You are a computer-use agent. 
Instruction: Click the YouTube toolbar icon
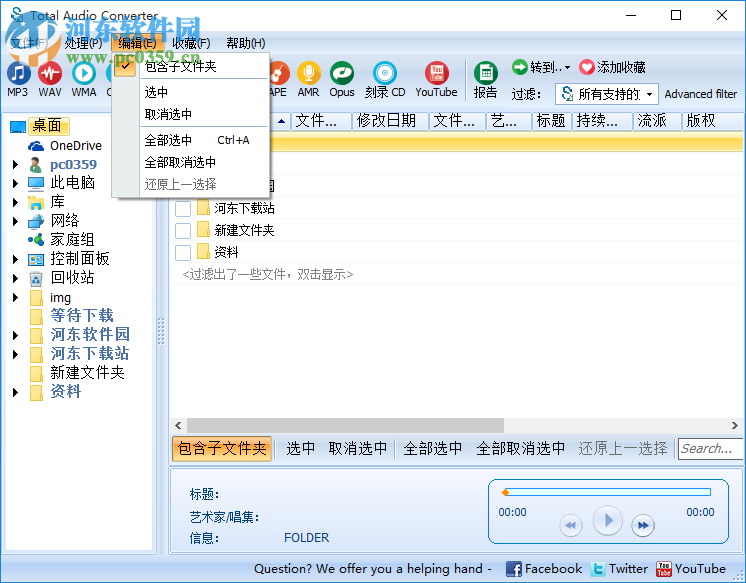[436, 79]
